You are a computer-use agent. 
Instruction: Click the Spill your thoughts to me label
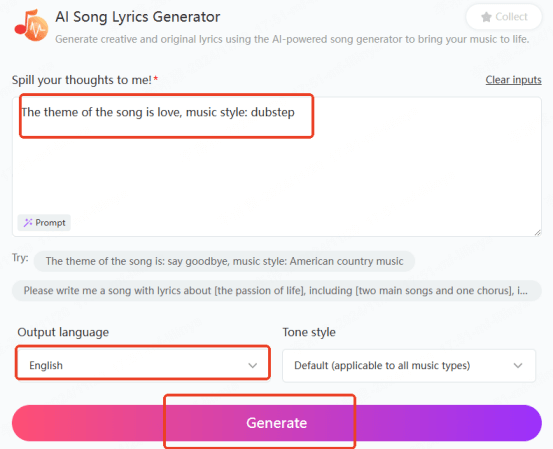(82, 80)
